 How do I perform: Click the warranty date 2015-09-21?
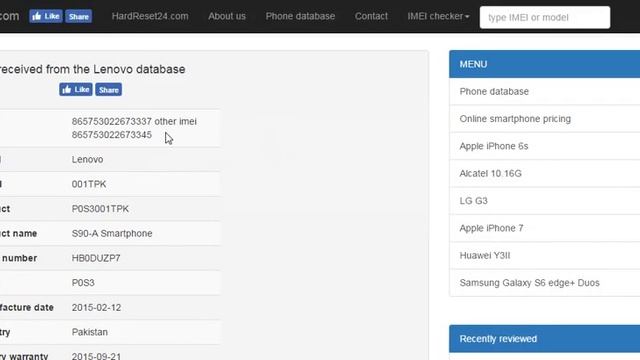tap(96, 356)
